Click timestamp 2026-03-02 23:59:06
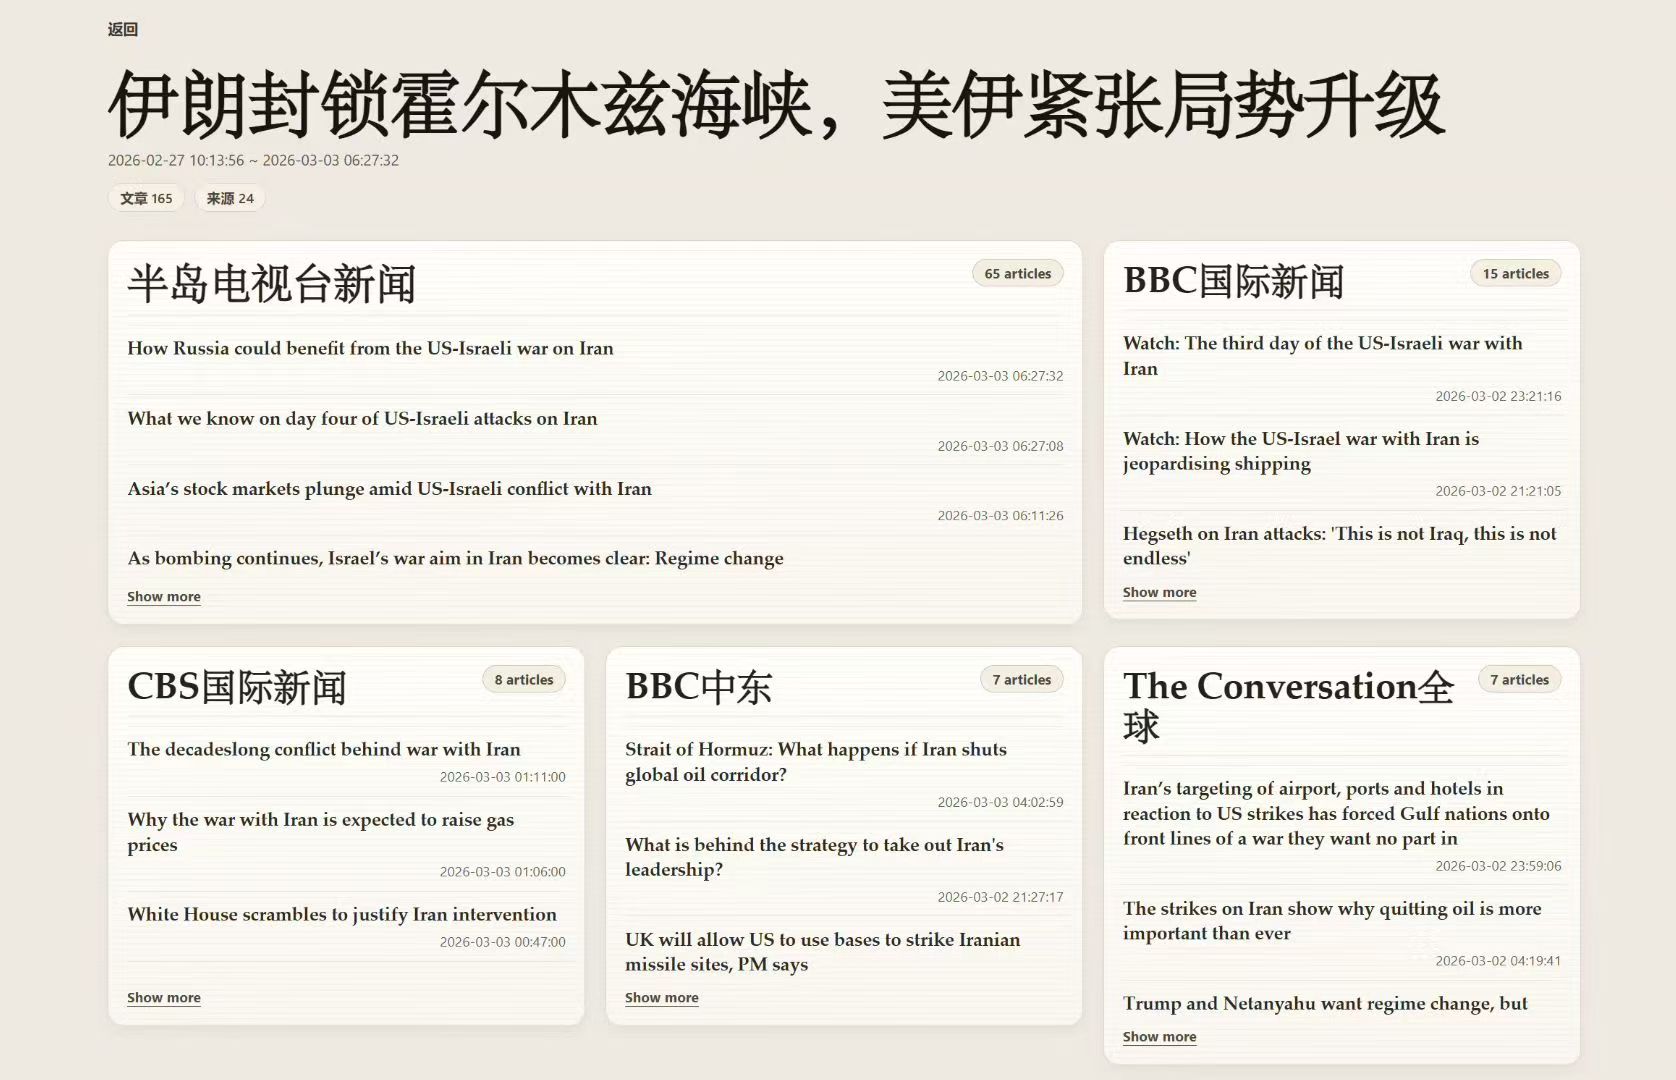The height and width of the screenshot is (1080, 1676). pyautogui.click(x=1498, y=866)
